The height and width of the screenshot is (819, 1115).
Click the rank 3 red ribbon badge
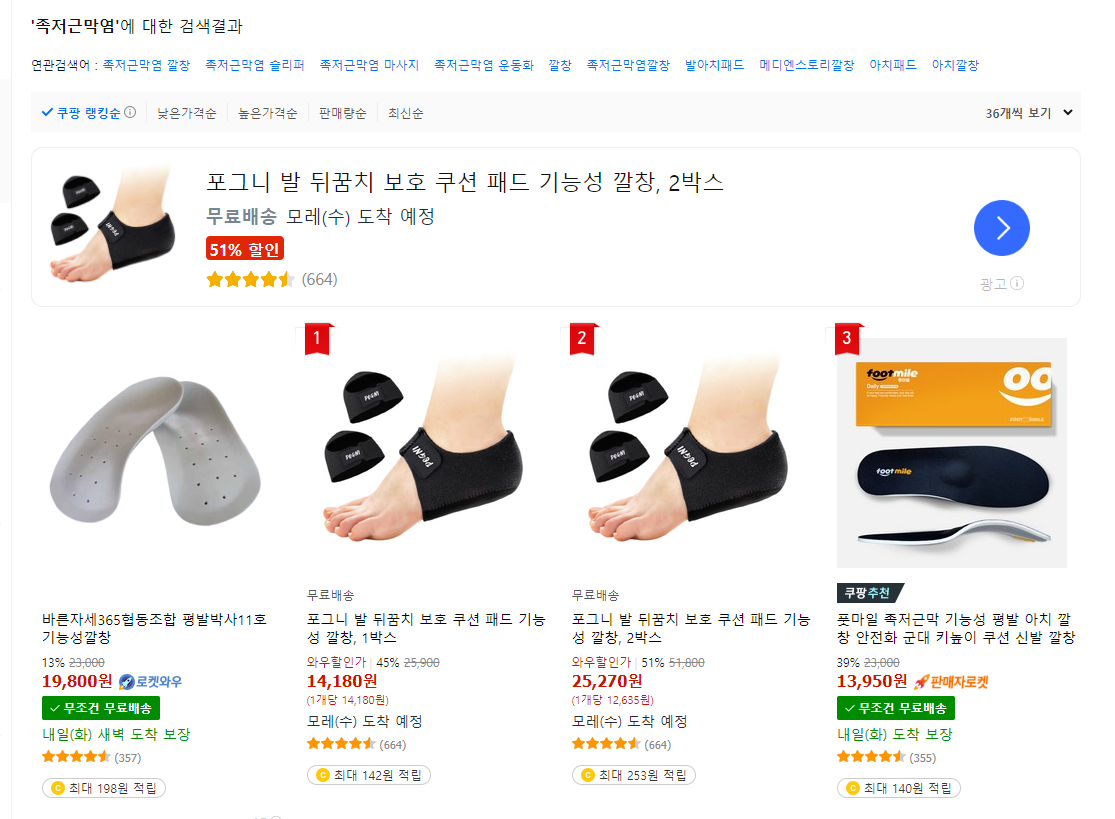pos(847,338)
